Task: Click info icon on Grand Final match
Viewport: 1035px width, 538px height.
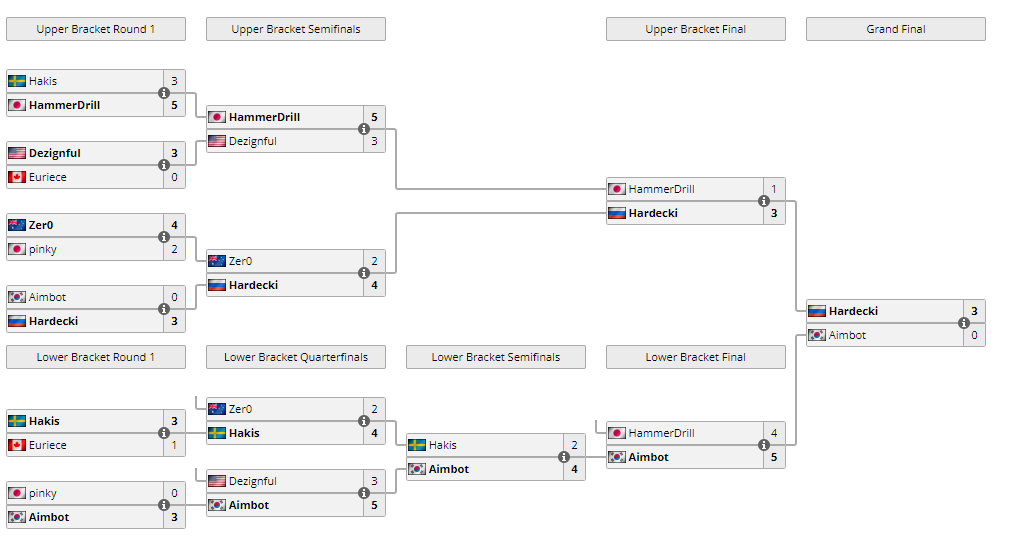Action: click(964, 323)
